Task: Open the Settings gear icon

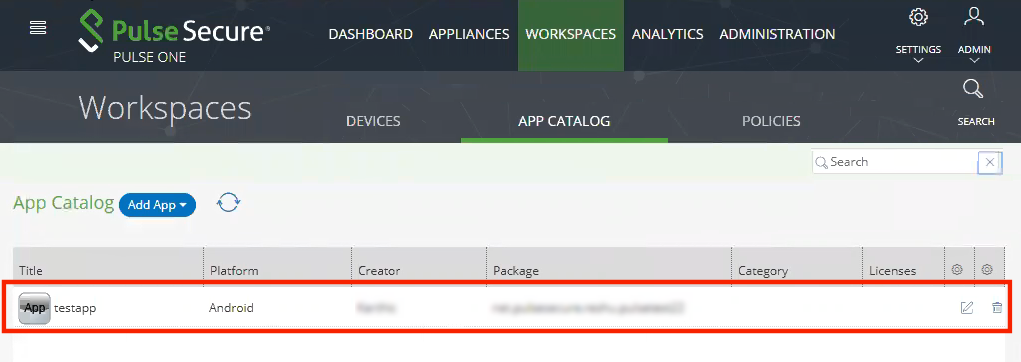Action: (918, 18)
